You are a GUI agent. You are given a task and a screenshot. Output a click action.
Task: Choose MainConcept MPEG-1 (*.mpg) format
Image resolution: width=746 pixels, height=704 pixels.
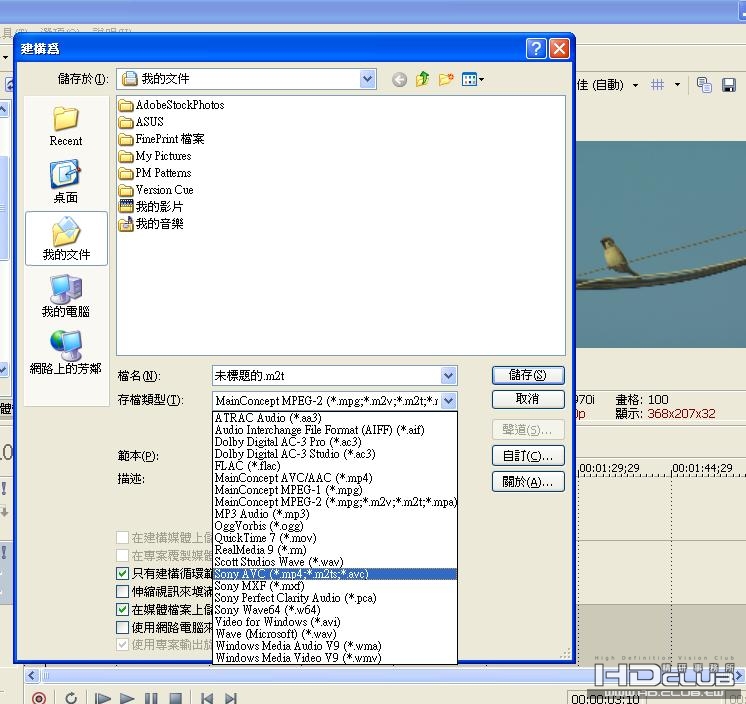335,490
